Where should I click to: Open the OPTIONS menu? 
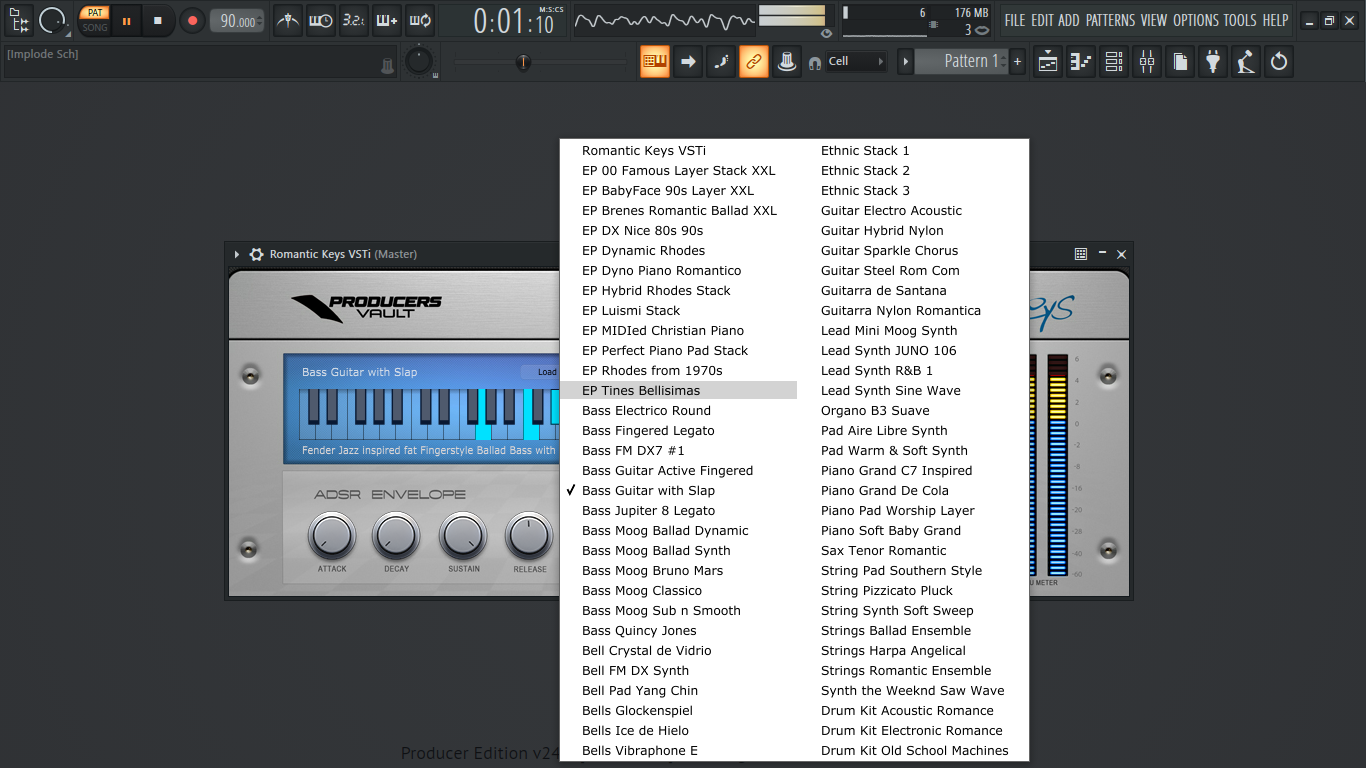click(x=1196, y=20)
